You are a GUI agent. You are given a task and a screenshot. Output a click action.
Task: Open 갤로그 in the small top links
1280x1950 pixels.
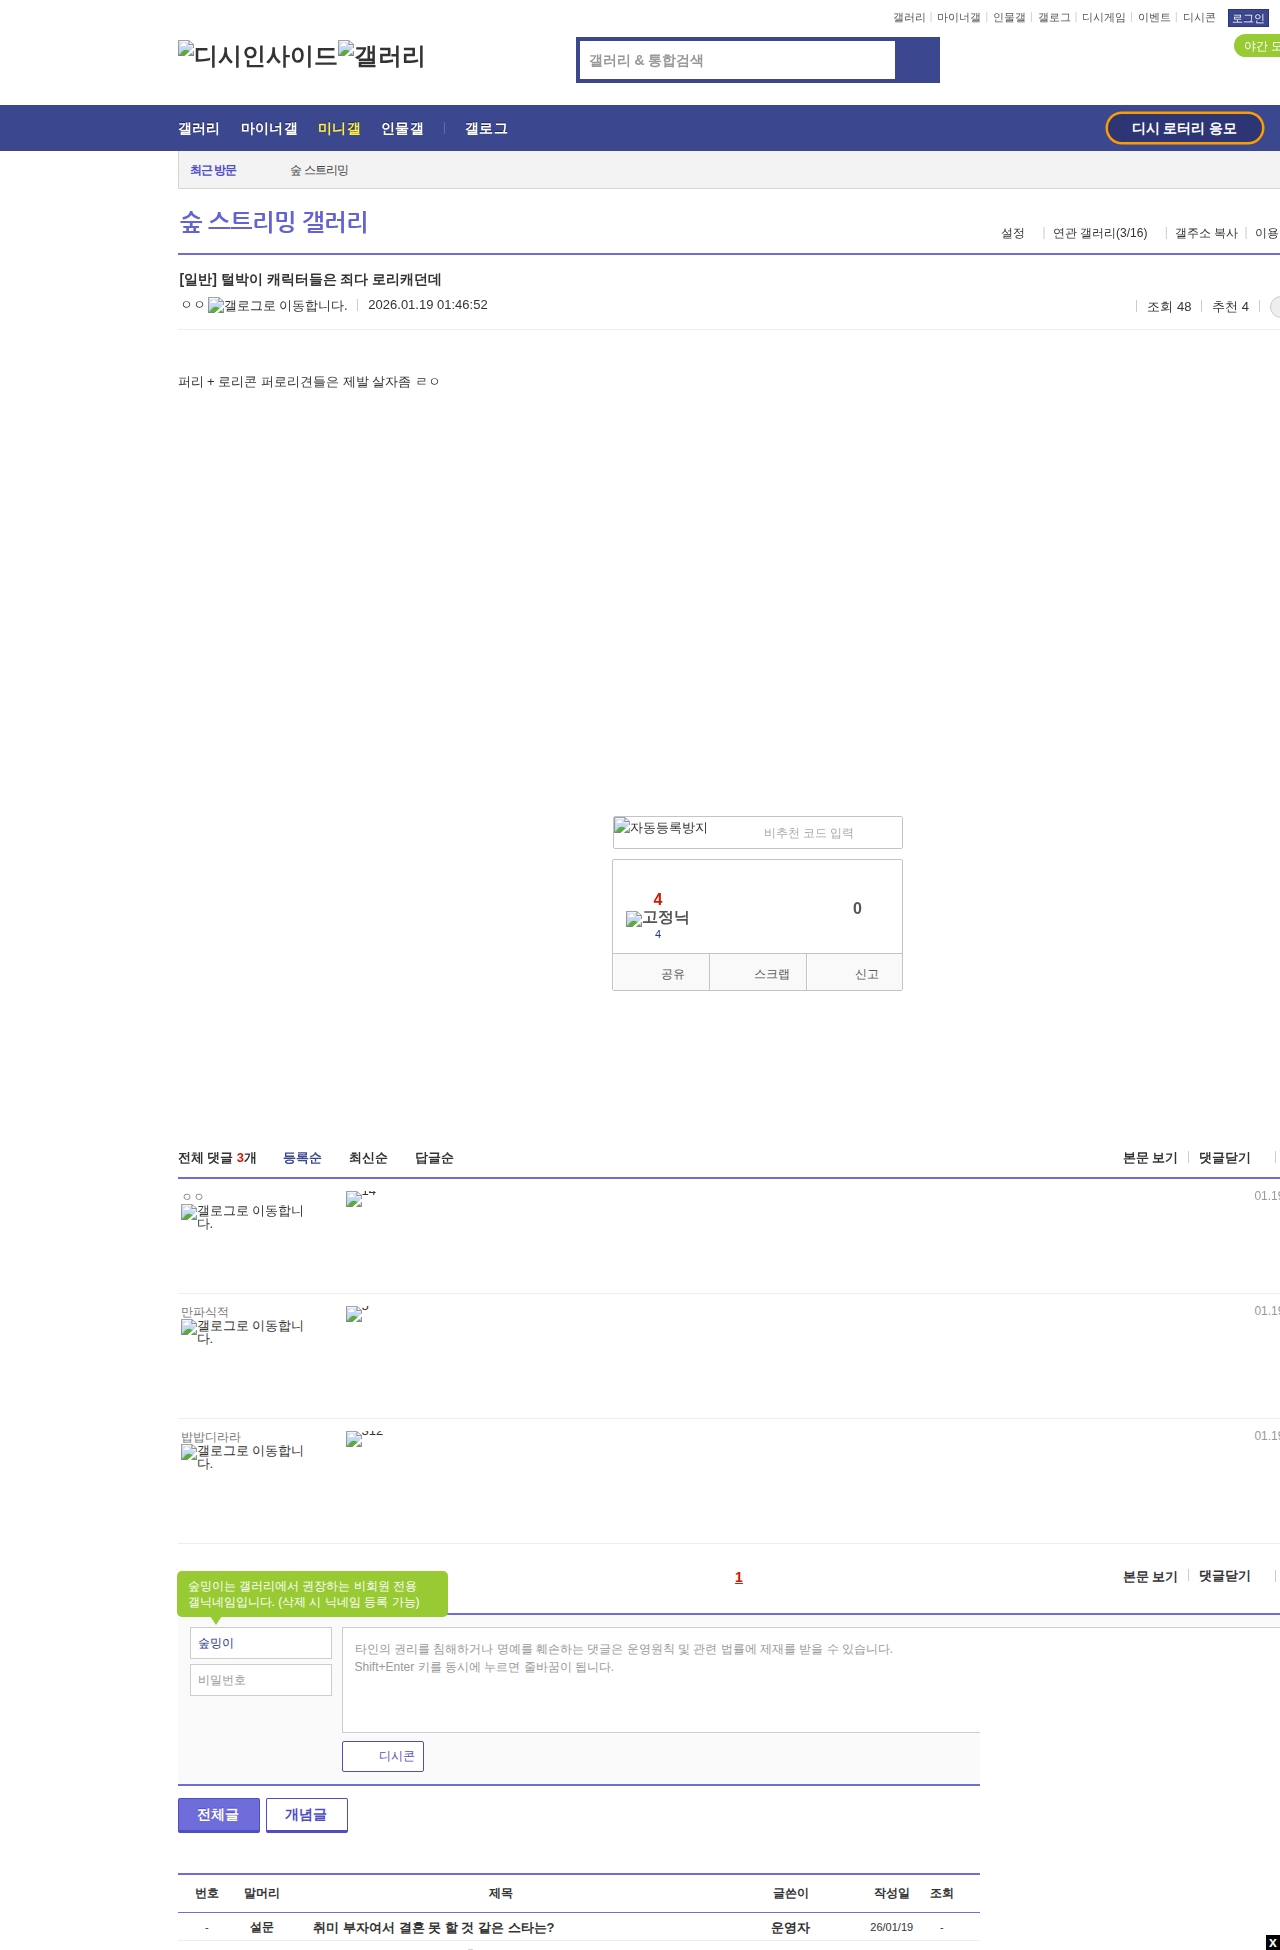click(1054, 18)
